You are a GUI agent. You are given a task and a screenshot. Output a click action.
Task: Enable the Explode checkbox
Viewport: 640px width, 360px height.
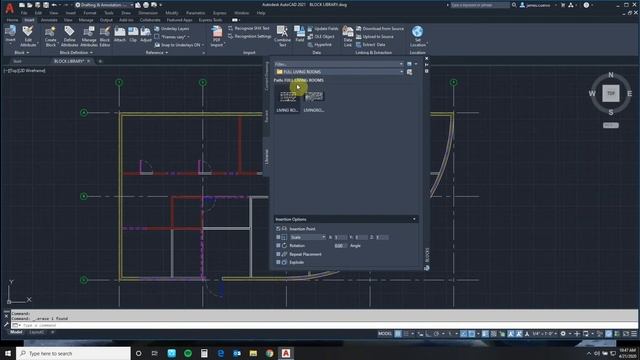click(278, 262)
